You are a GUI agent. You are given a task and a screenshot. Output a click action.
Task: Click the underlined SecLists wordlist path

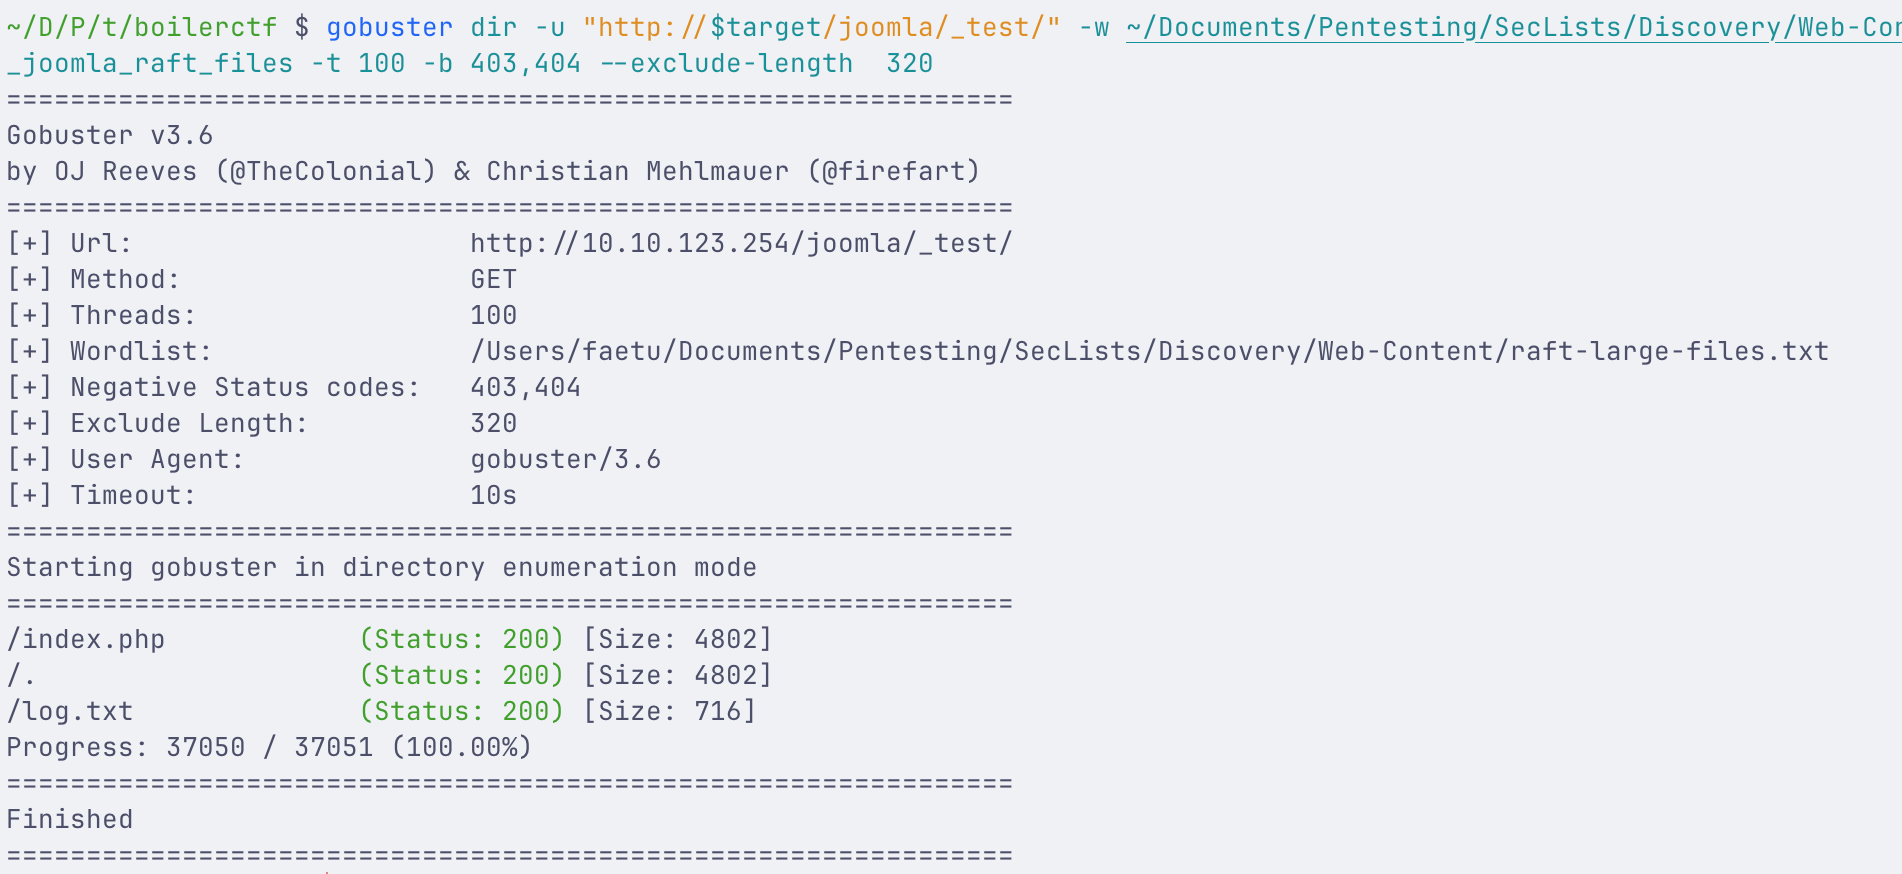tap(1514, 27)
